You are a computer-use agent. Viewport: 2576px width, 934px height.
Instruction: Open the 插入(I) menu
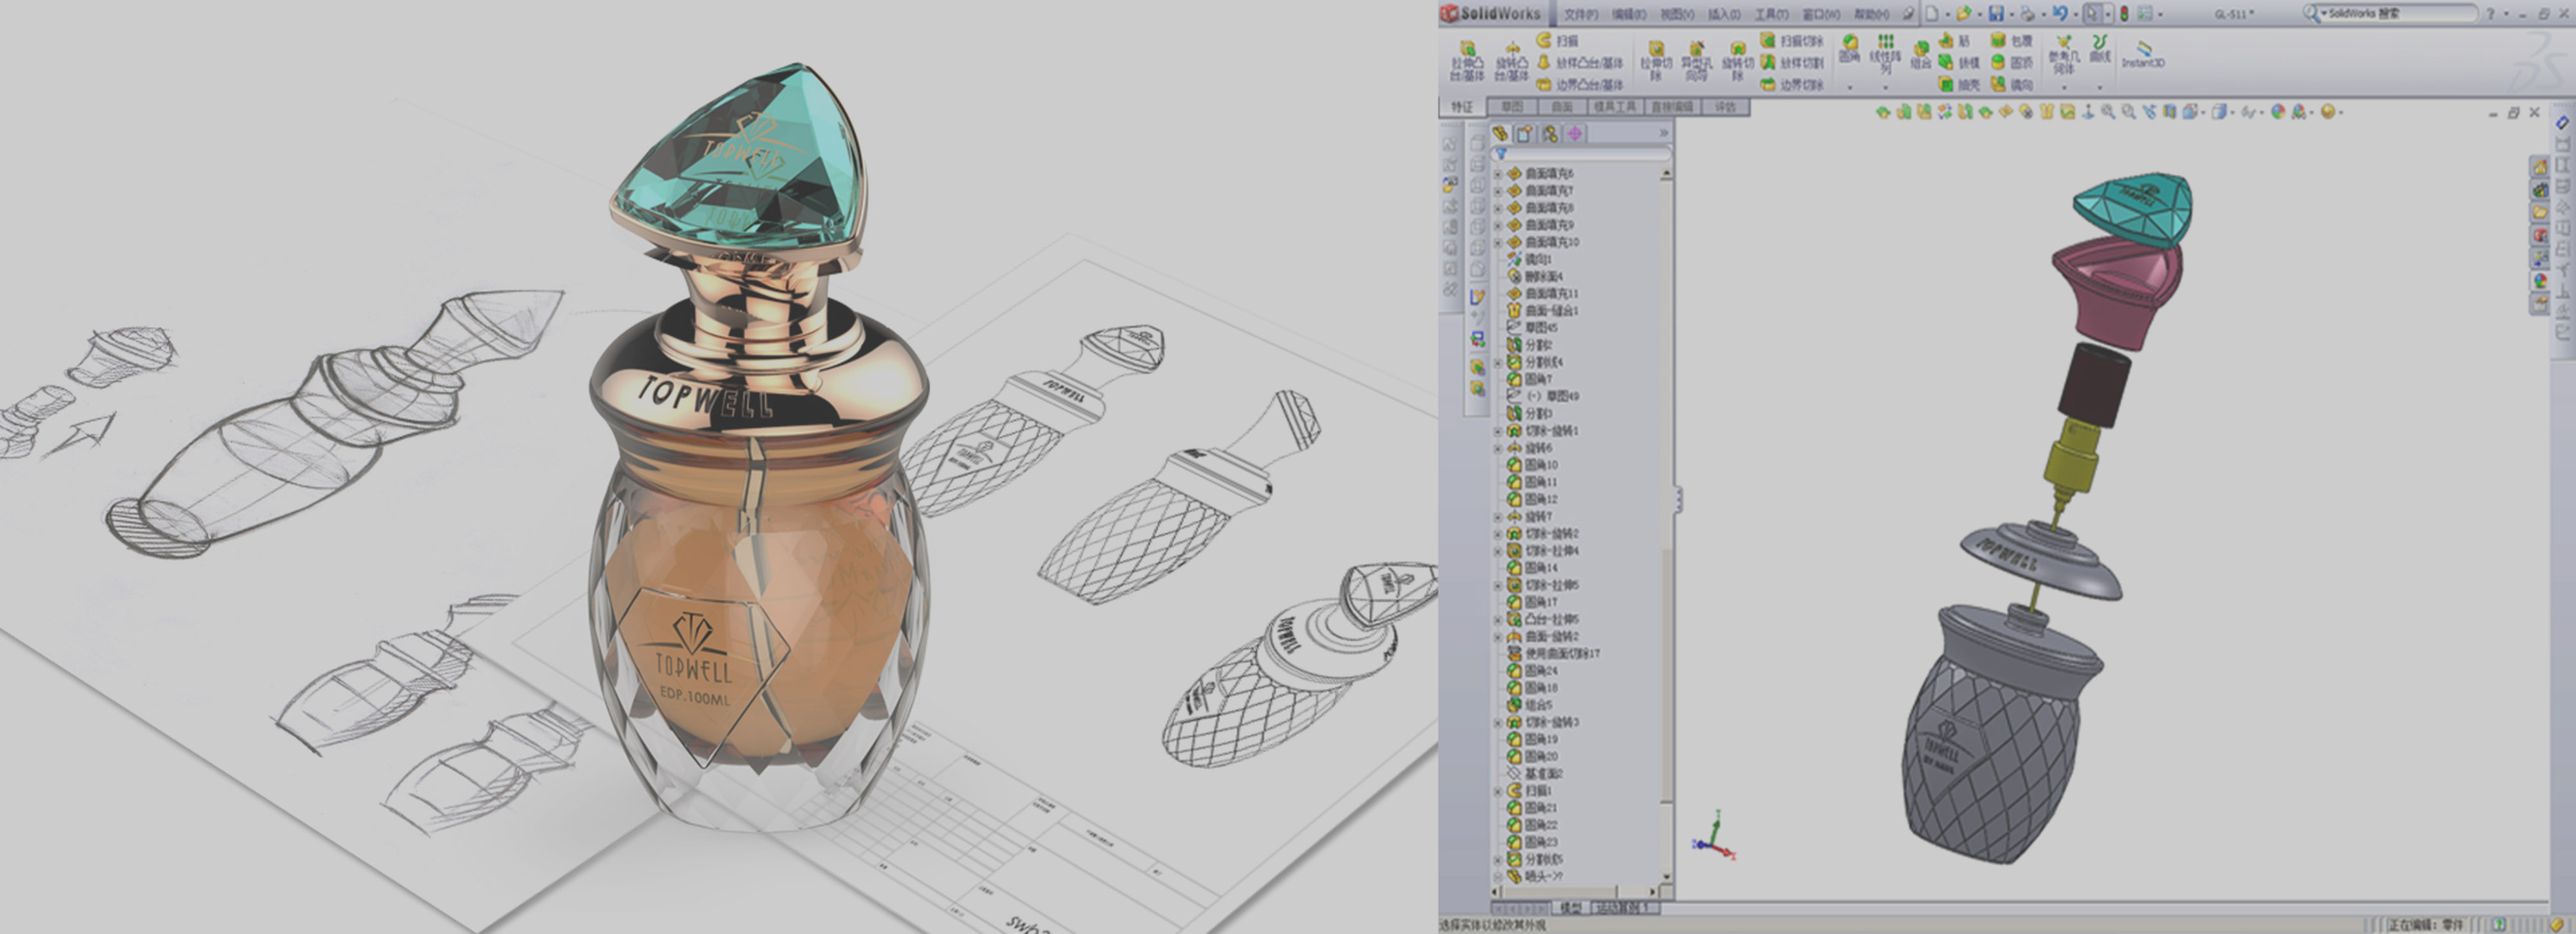coord(1724,14)
